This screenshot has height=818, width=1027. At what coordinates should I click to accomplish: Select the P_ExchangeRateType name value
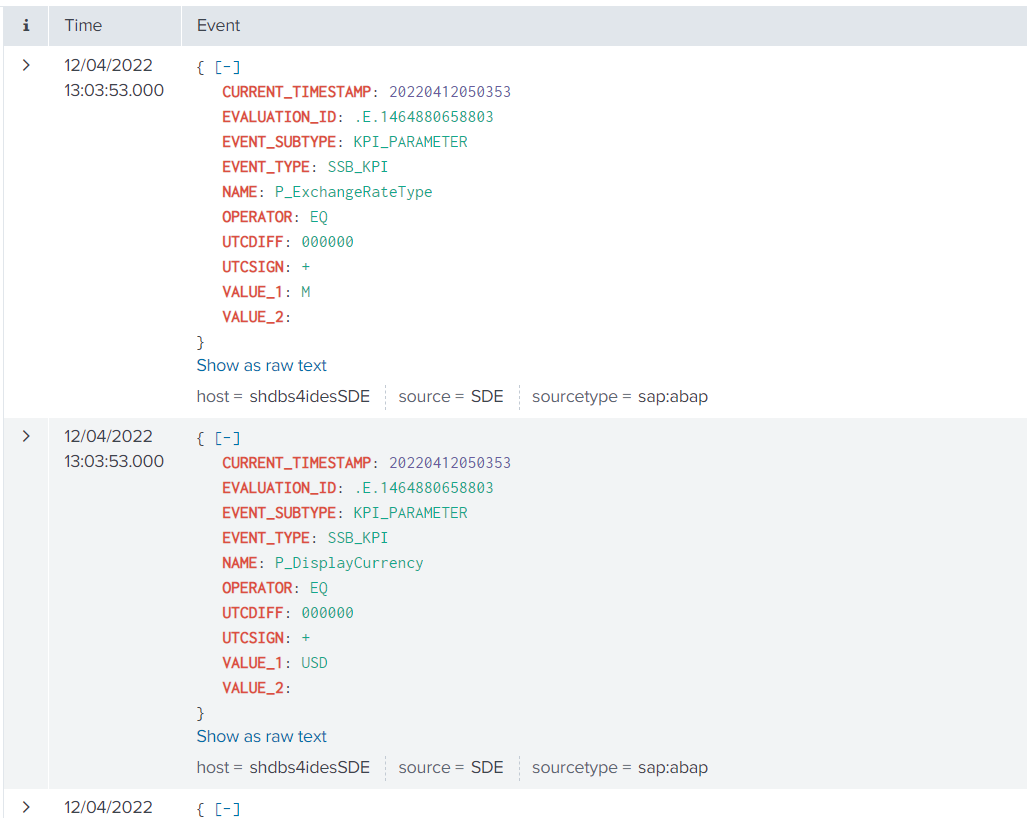353,192
